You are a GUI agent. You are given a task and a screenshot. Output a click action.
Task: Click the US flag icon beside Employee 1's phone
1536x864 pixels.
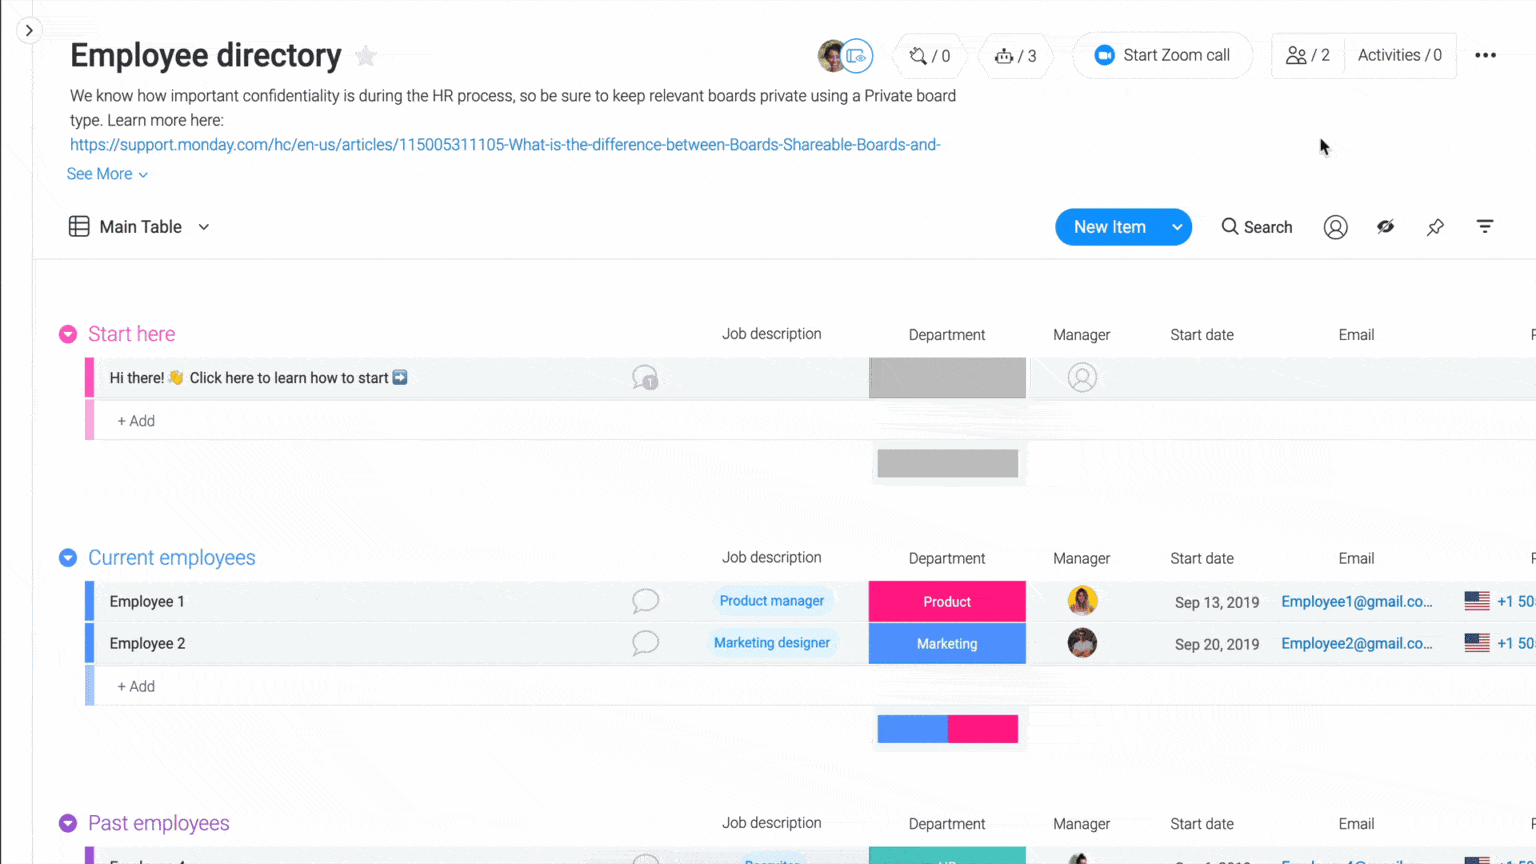1477,600
